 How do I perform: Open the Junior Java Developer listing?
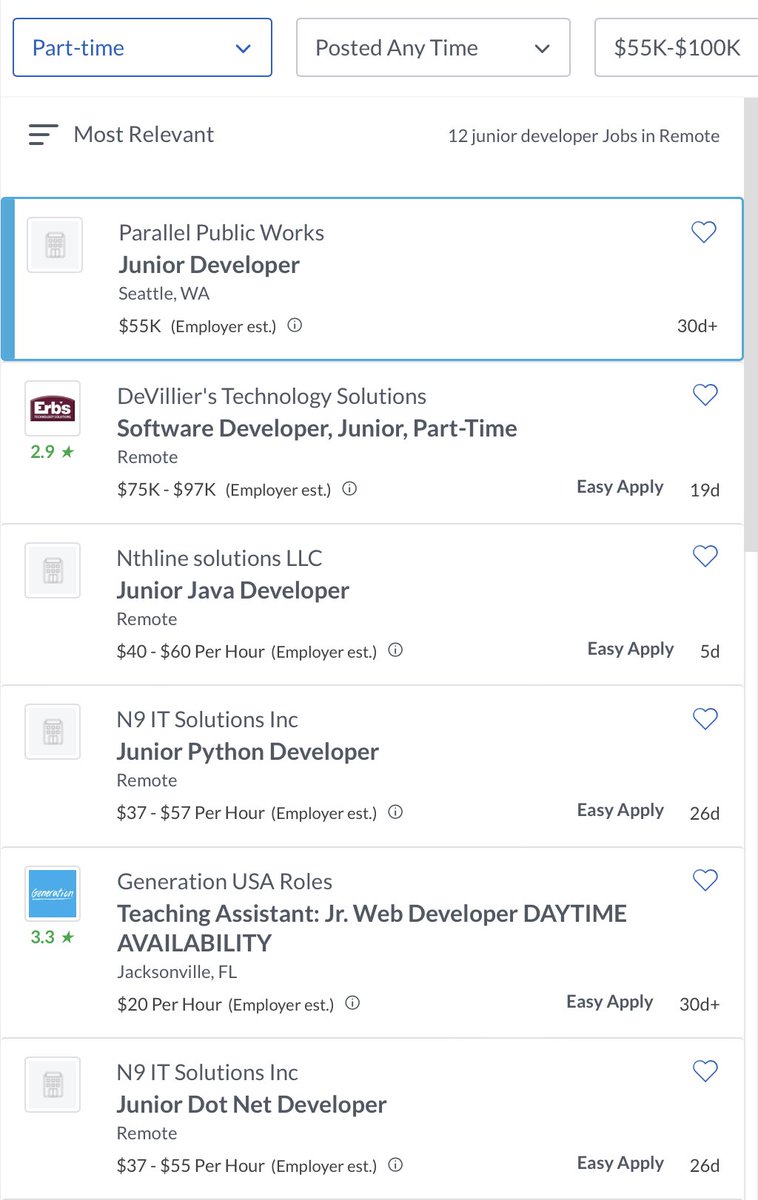coord(233,590)
